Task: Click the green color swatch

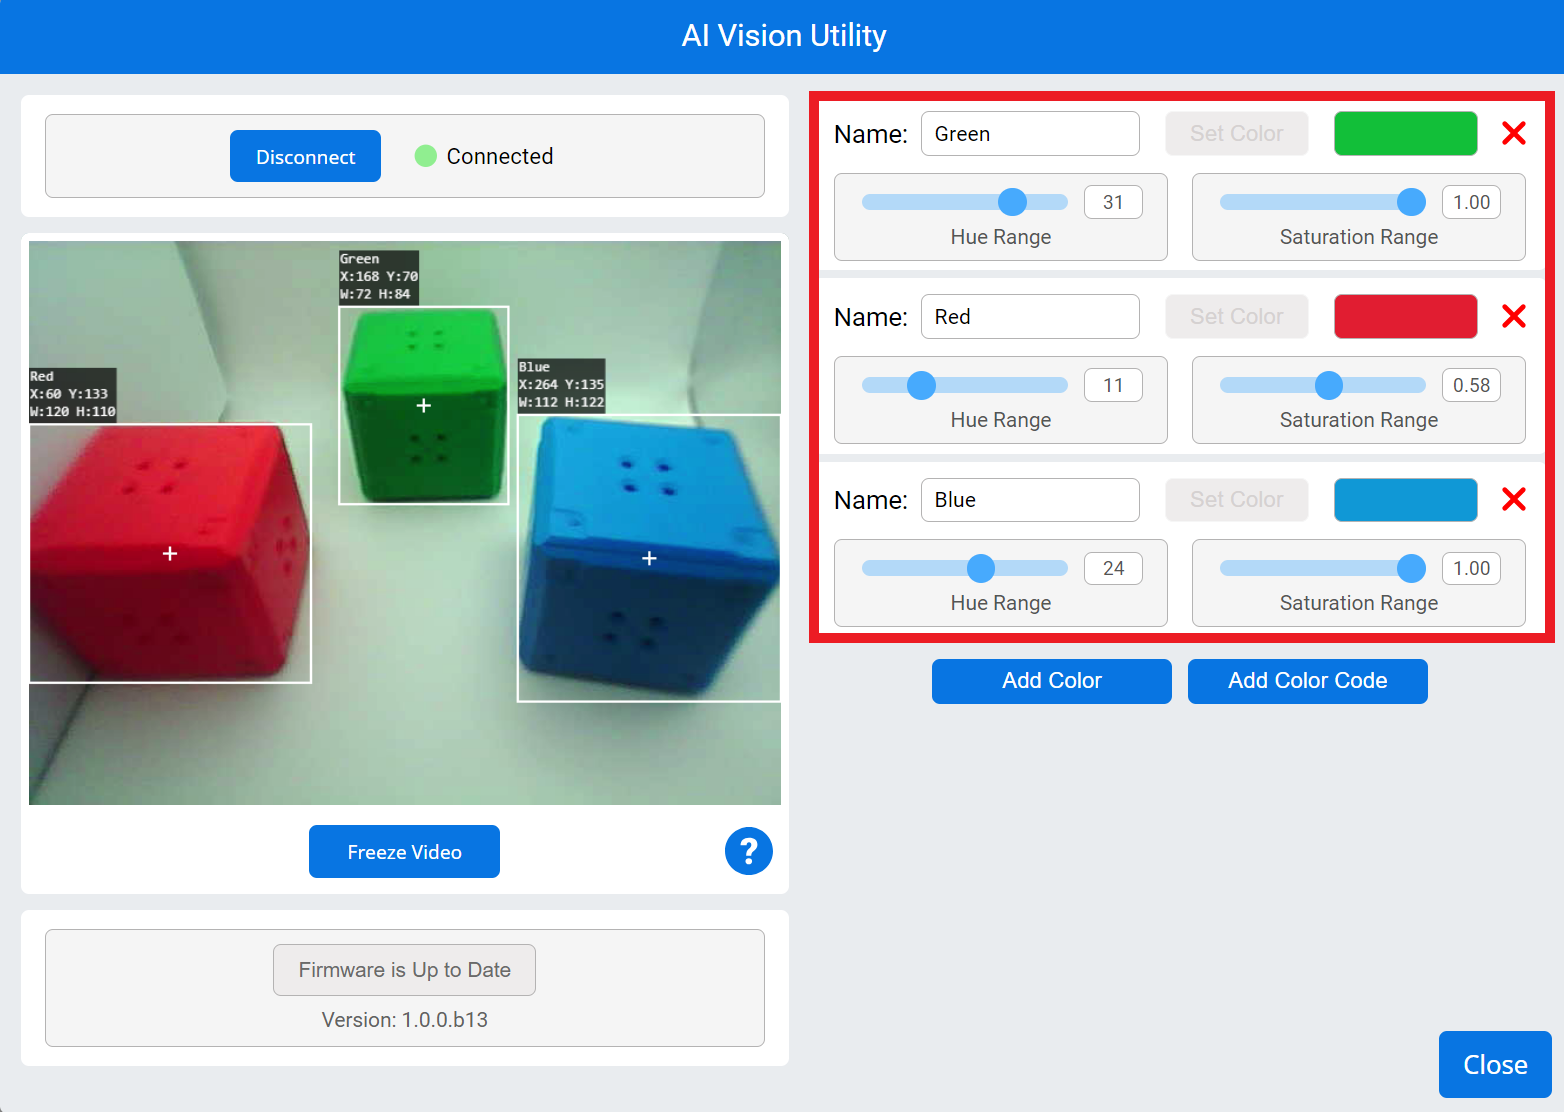Action: pyautogui.click(x=1405, y=134)
